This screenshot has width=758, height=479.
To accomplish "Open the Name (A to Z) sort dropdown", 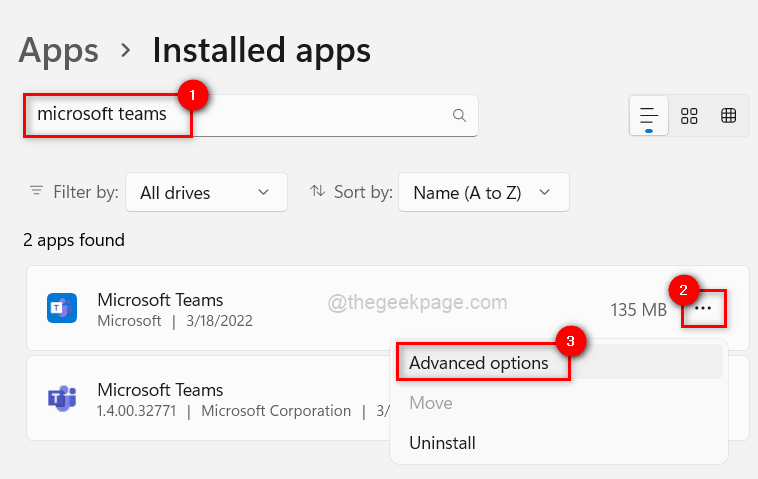I will pyautogui.click(x=483, y=192).
